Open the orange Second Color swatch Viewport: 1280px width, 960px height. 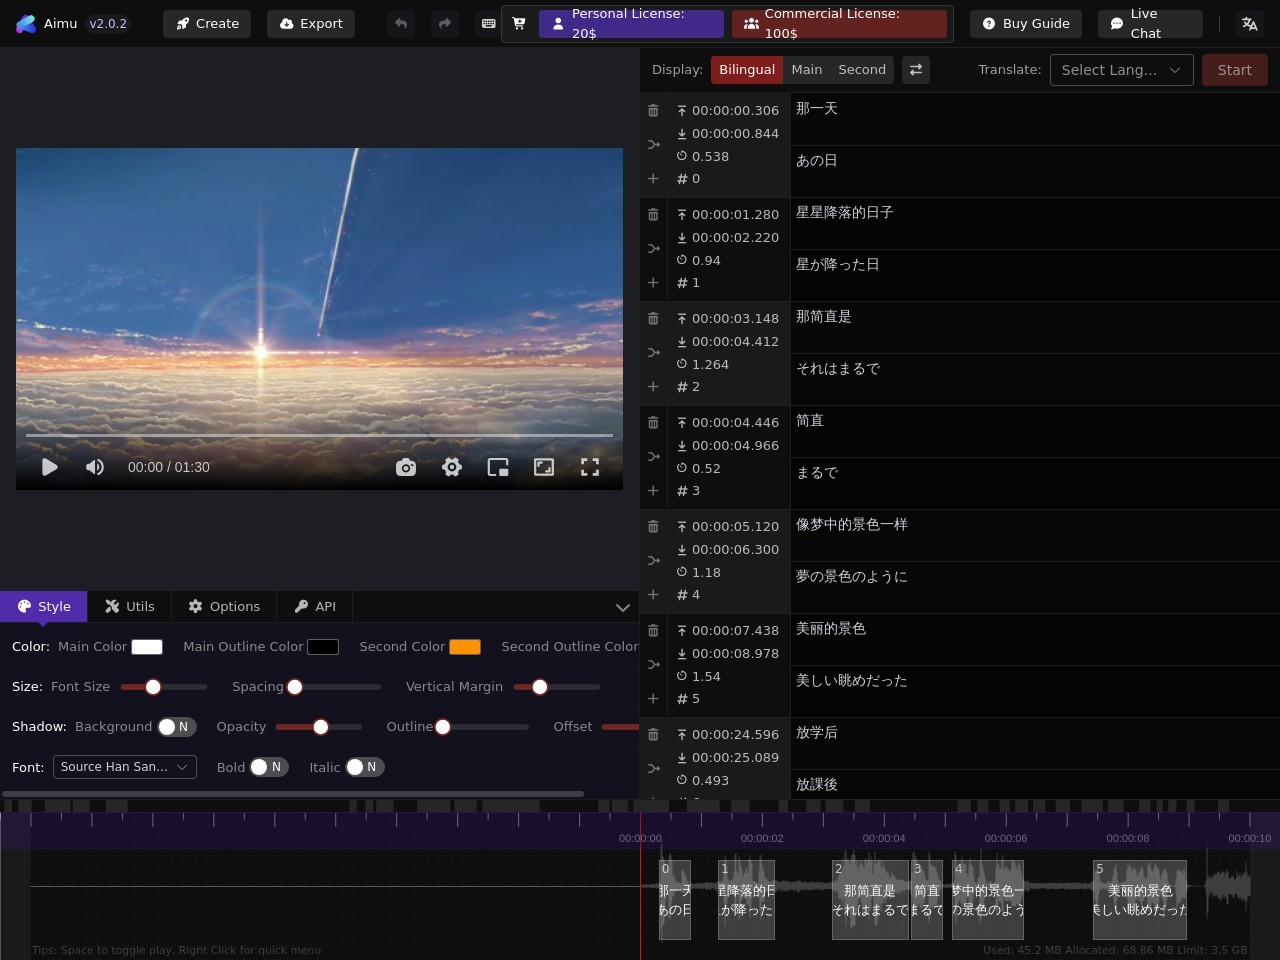point(465,647)
